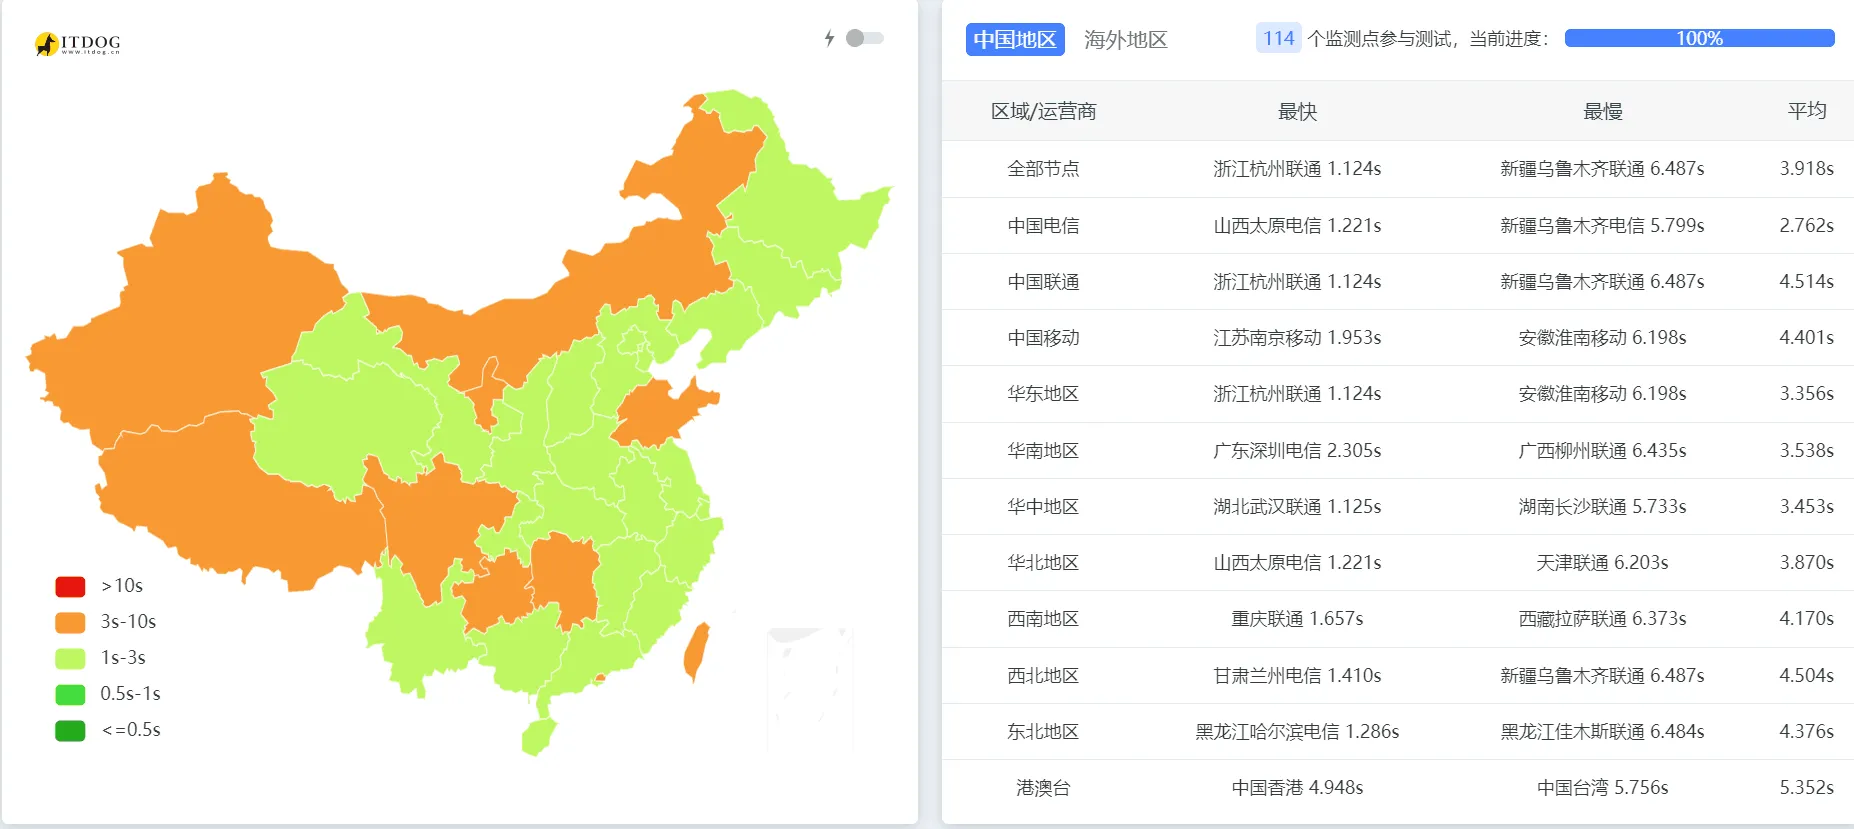Click 西藏拉萨联通 6.373s cell
Viewport: 1854px width, 829px height.
pyautogui.click(x=1602, y=619)
